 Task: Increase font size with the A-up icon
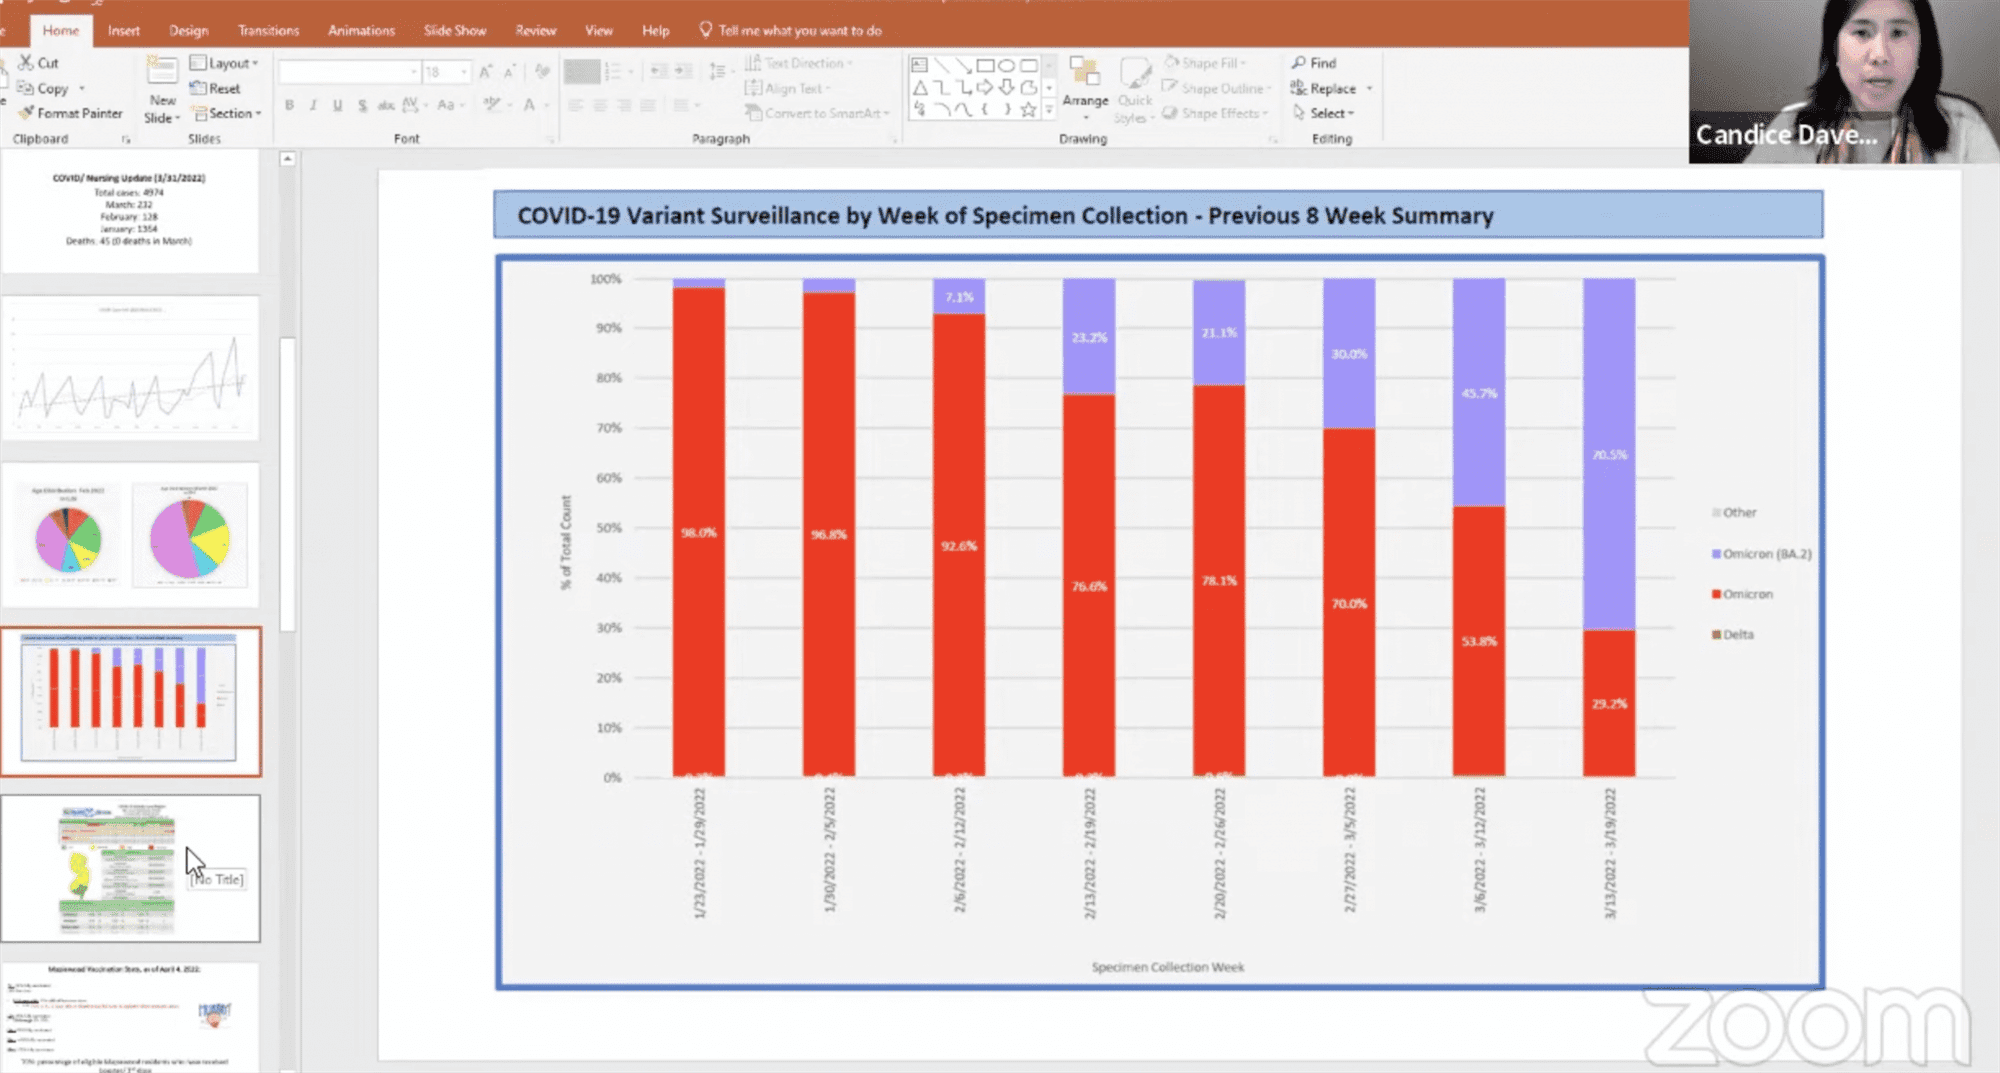tap(485, 72)
